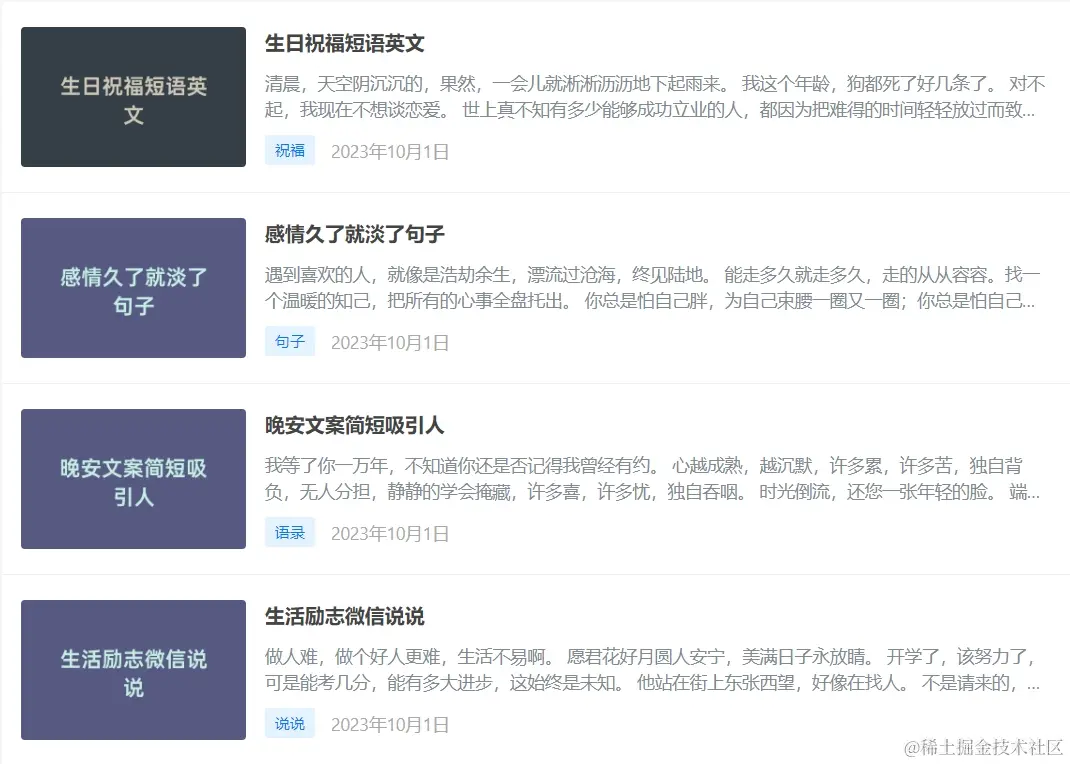Click the 祝福 tag badge
Screen dimensions: 1070x764
290,149
